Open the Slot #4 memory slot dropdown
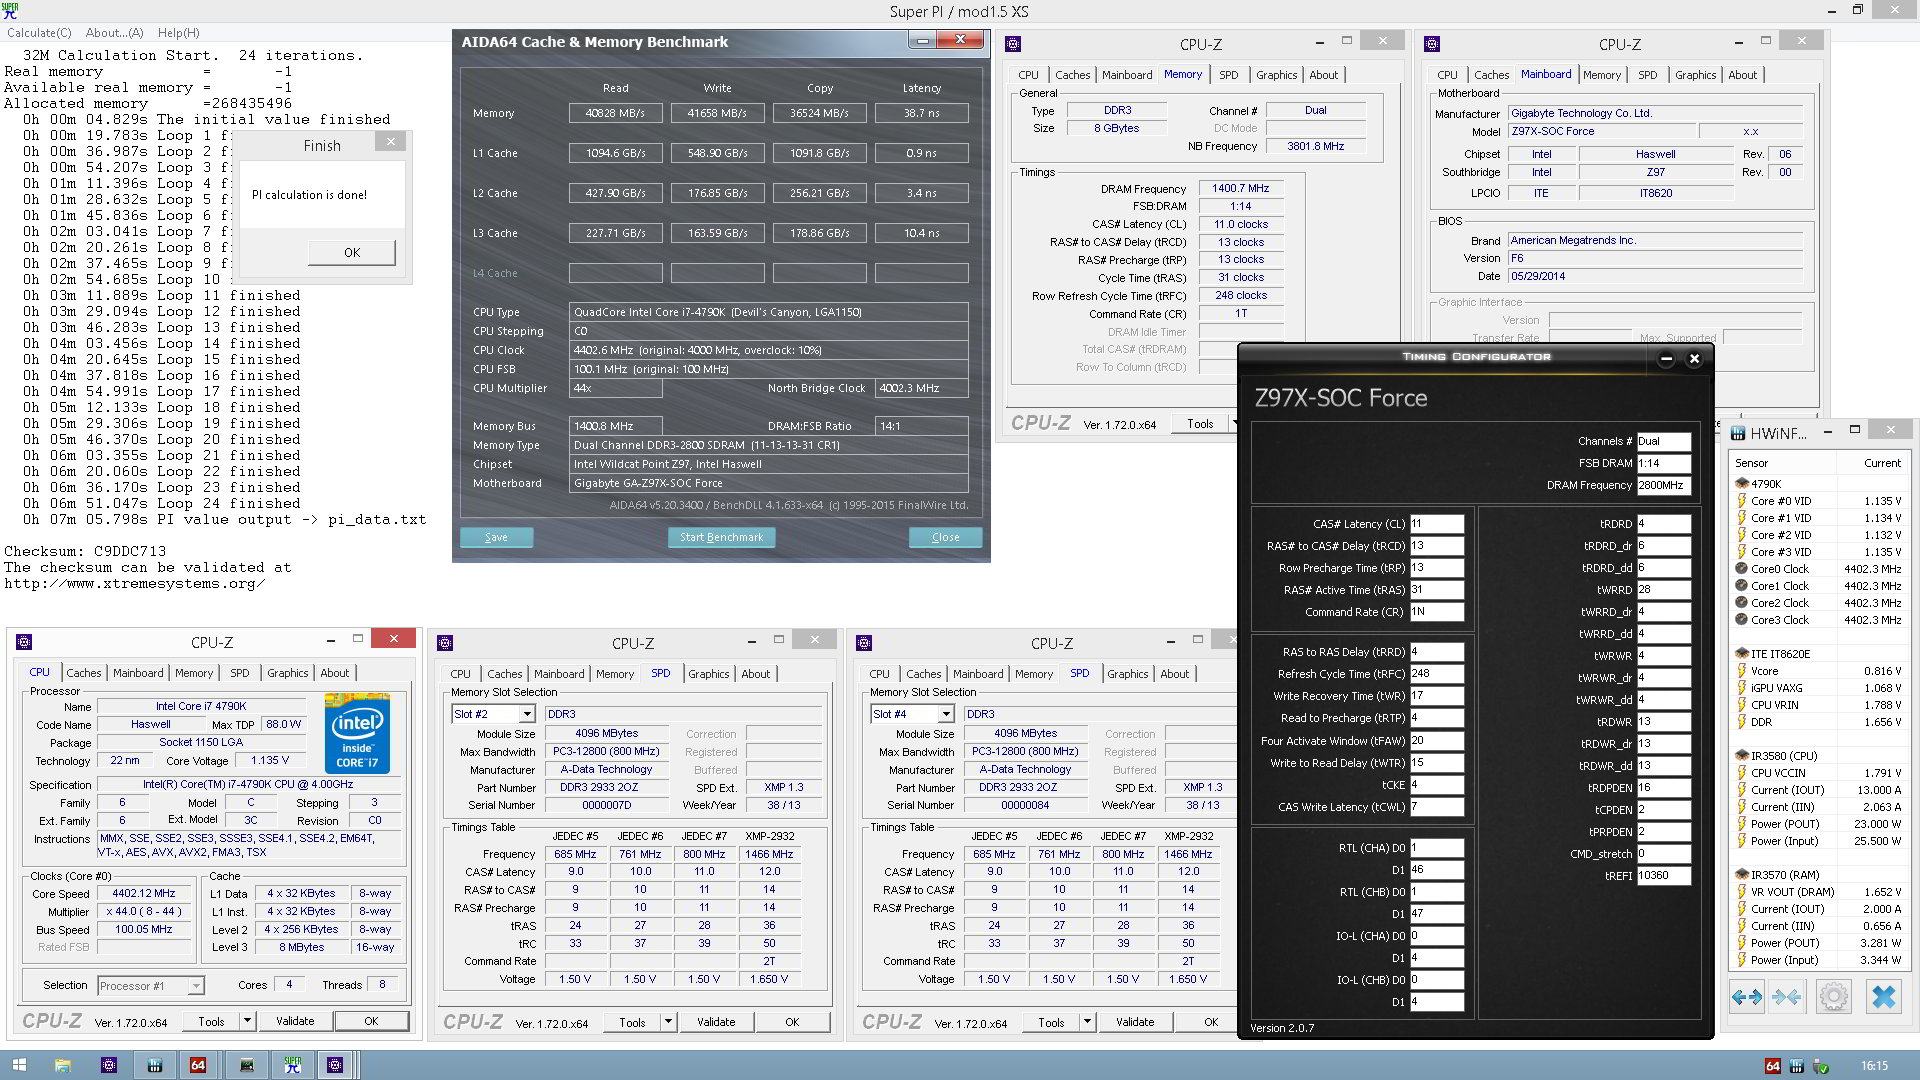 (x=946, y=714)
